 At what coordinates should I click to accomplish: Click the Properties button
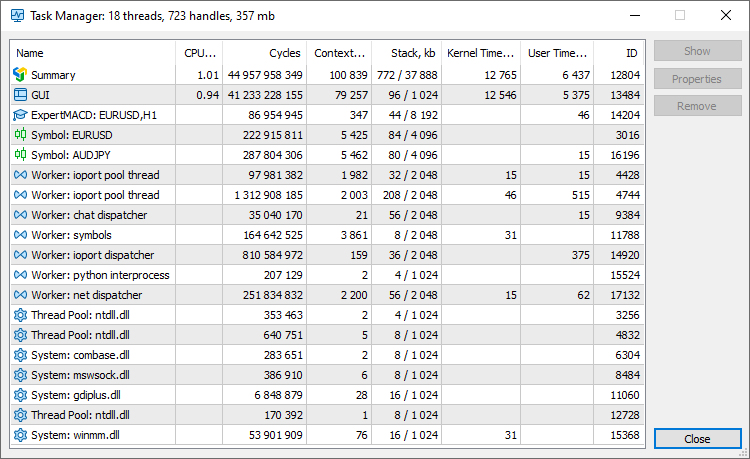pyautogui.click(x=697, y=79)
